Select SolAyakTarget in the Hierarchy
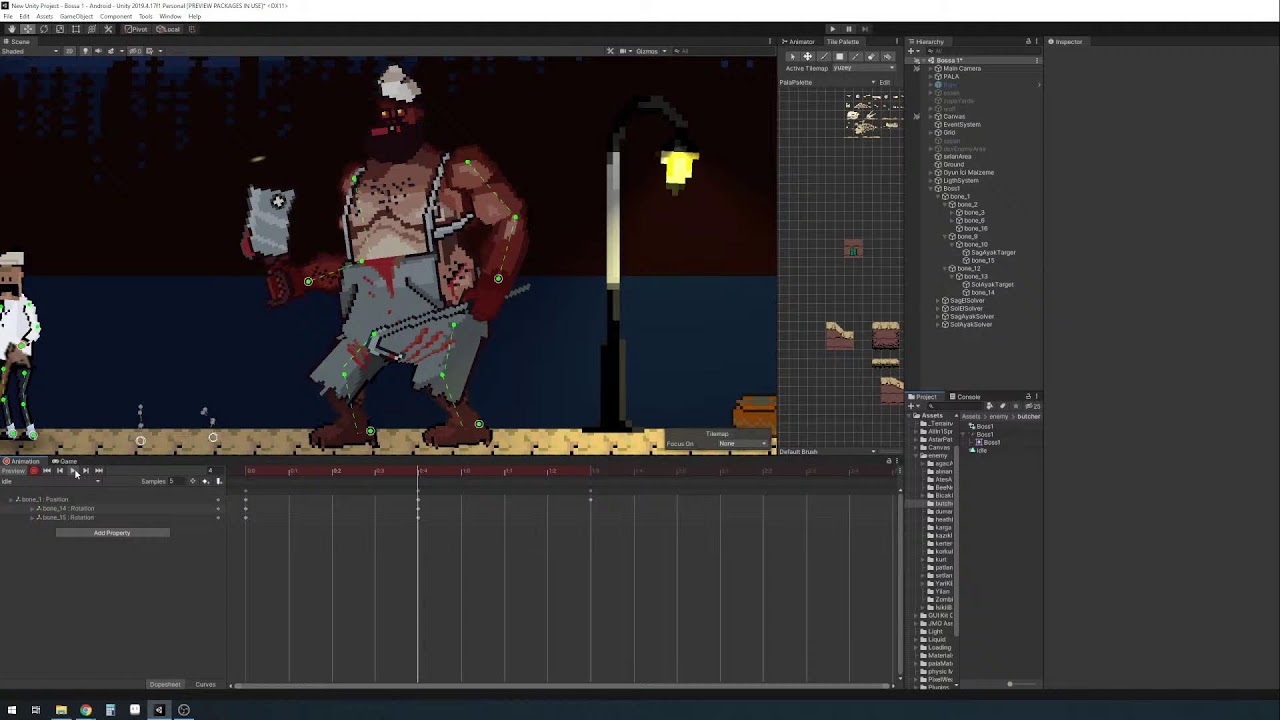The width and height of the screenshot is (1280, 720). tap(992, 285)
